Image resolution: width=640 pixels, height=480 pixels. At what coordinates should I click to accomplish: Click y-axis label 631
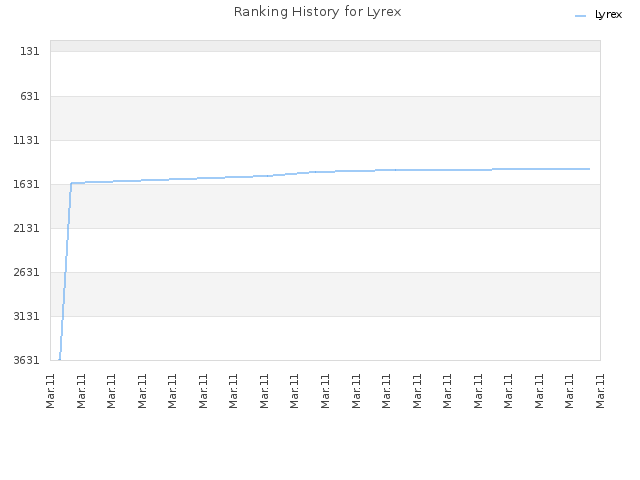click(30, 96)
